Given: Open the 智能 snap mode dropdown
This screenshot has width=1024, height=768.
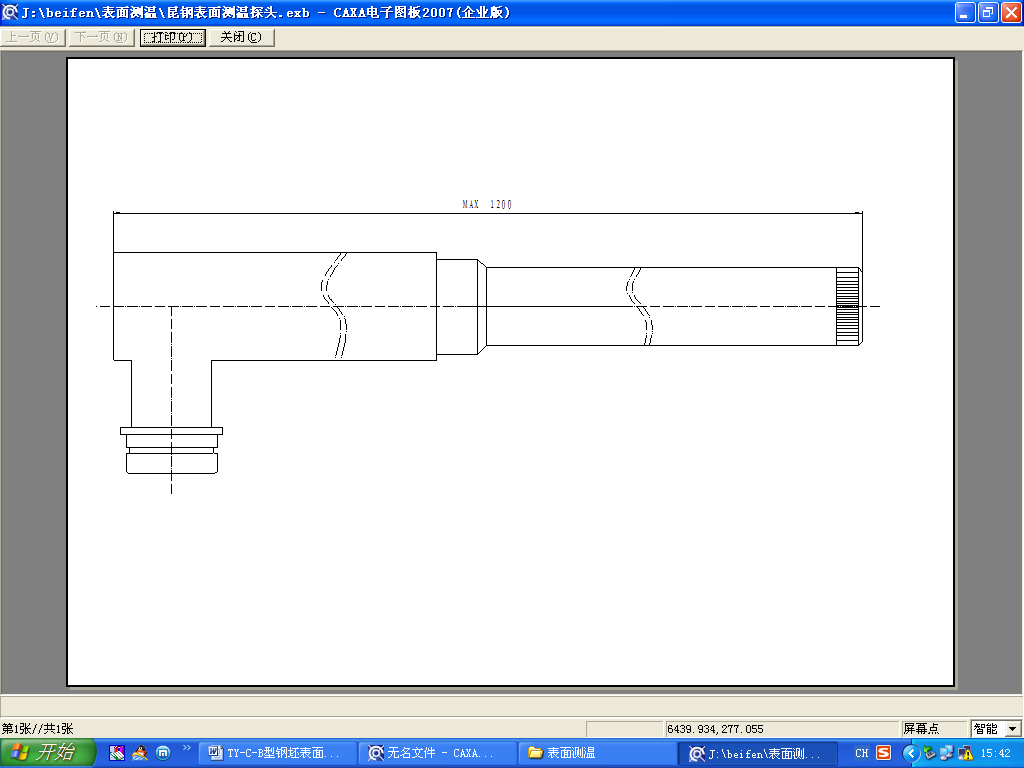Looking at the screenshot, I should click(x=1012, y=729).
